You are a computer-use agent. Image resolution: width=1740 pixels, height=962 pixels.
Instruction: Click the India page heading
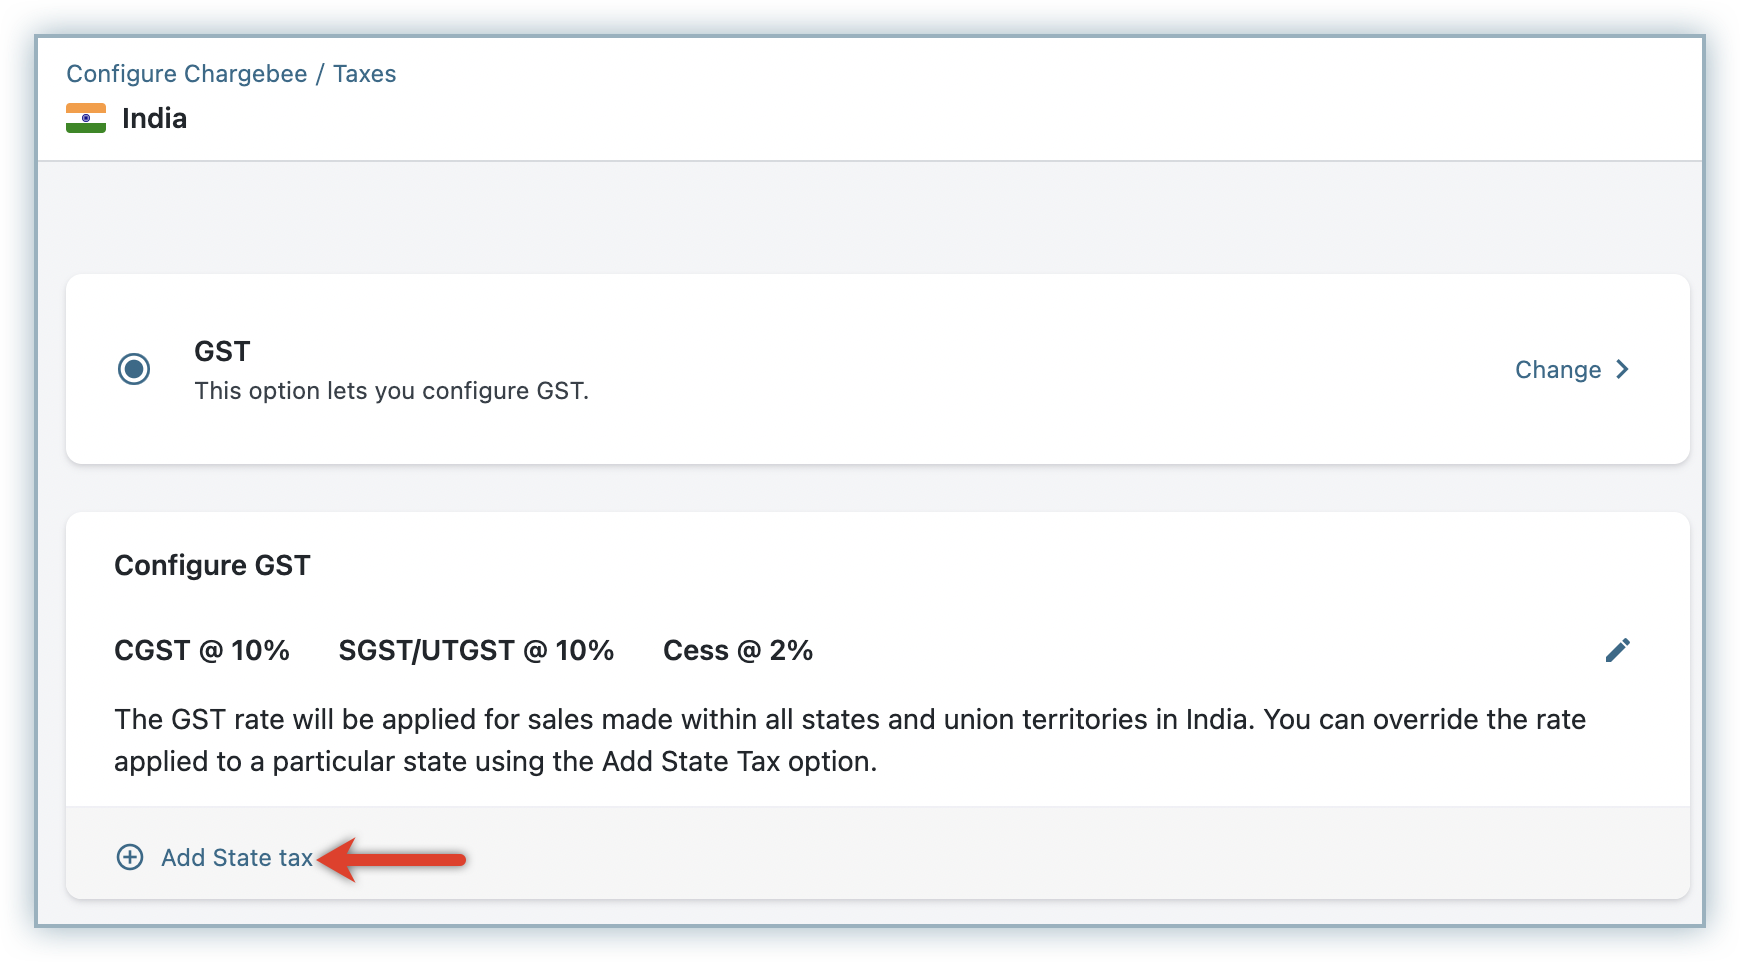(x=154, y=118)
